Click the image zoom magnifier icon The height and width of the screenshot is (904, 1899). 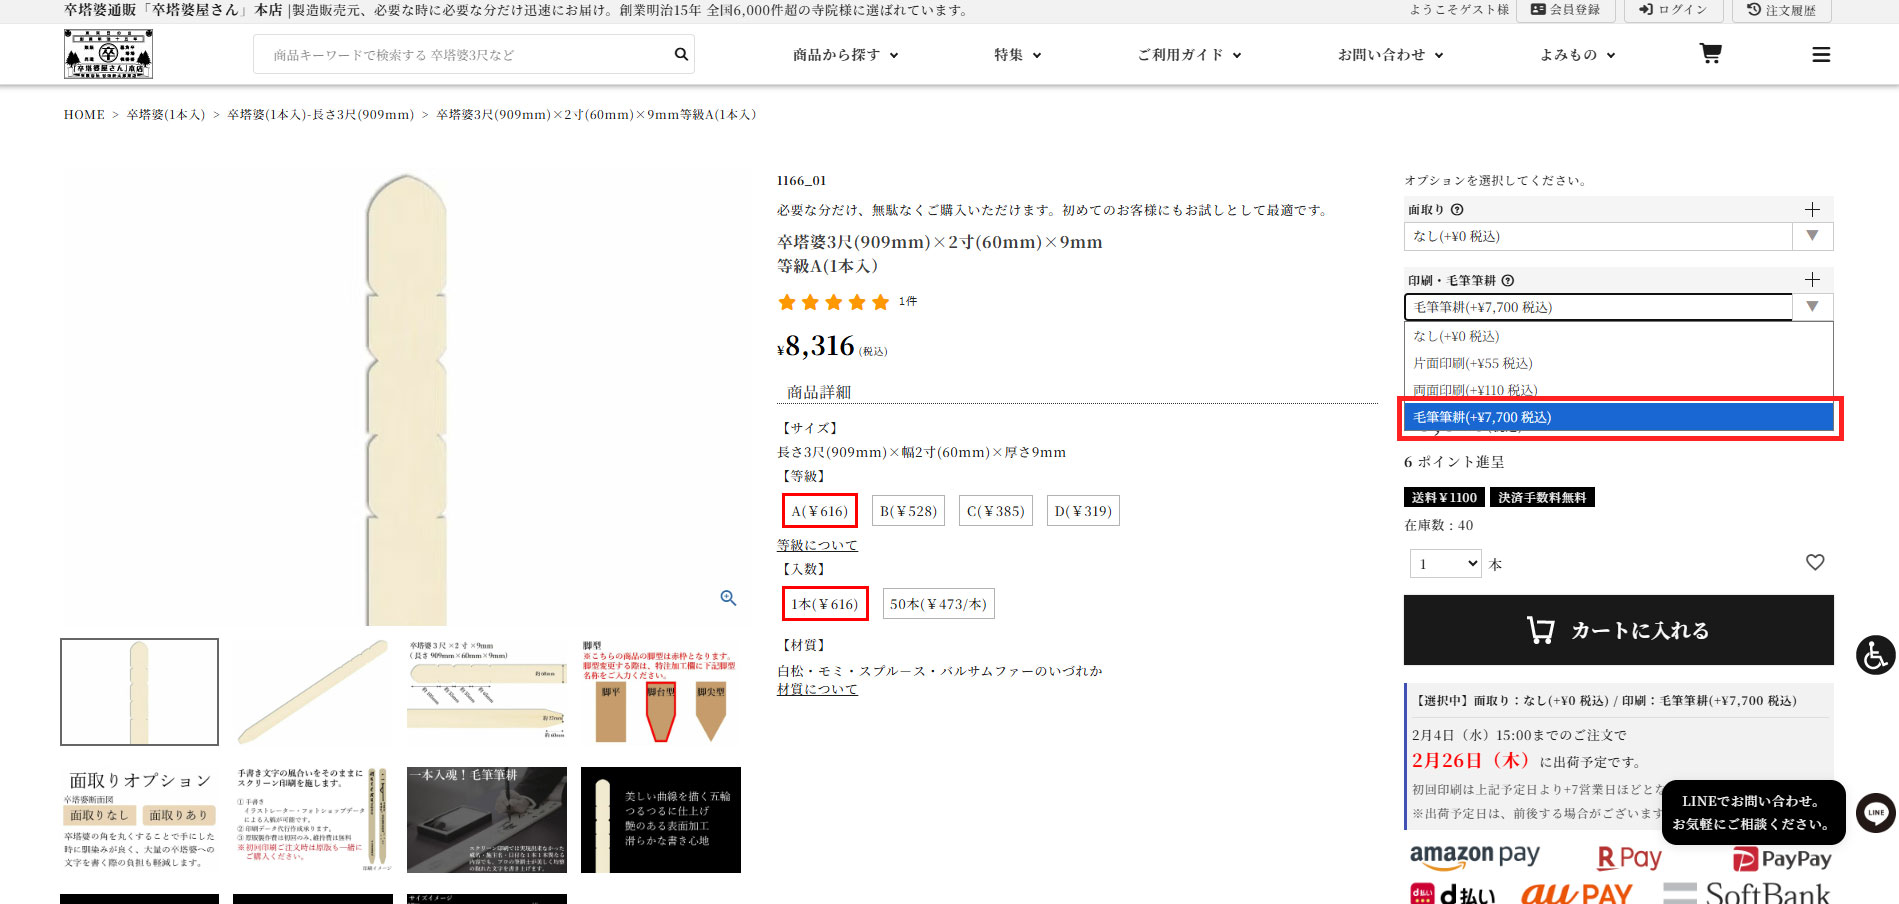click(728, 598)
